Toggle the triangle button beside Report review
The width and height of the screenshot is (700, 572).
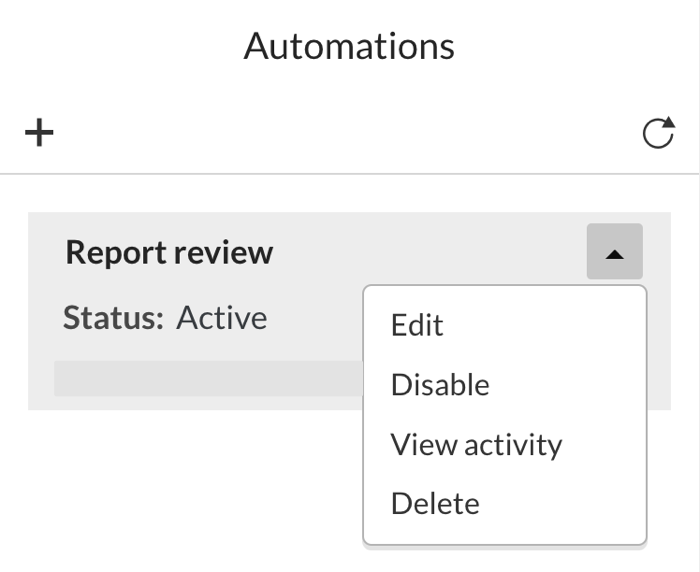[x=615, y=251]
